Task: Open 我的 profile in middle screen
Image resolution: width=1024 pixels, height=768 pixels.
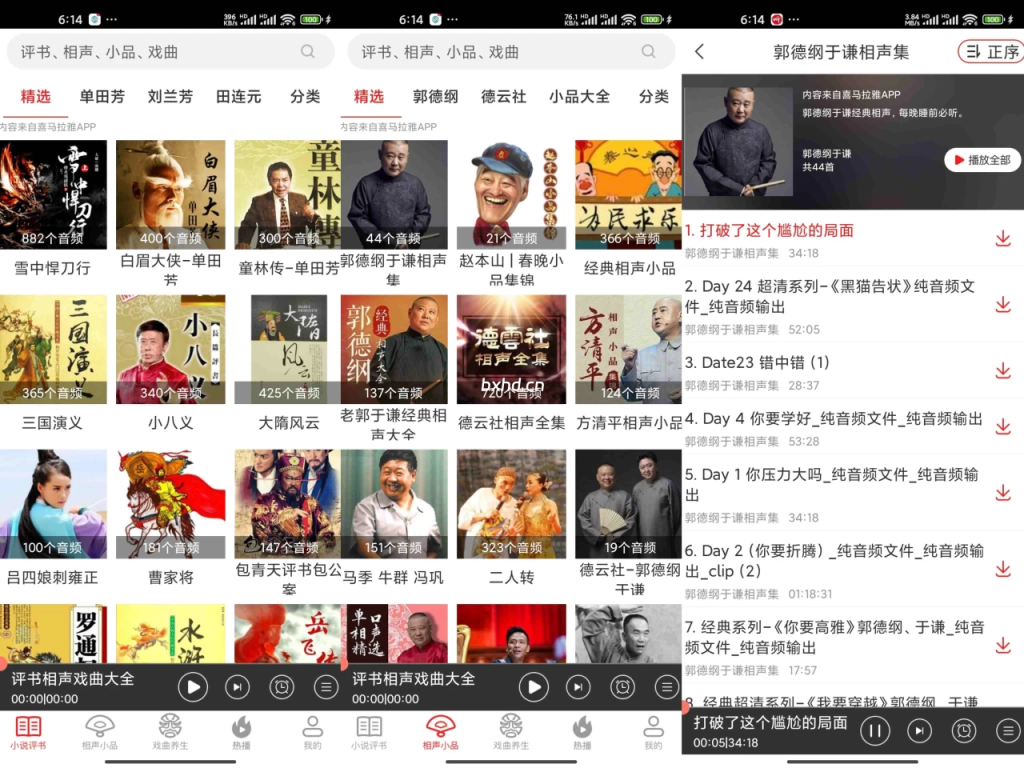Action: tap(653, 732)
